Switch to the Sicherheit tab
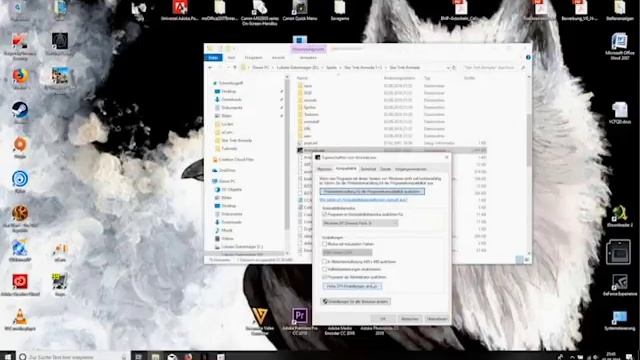 pos(368,169)
